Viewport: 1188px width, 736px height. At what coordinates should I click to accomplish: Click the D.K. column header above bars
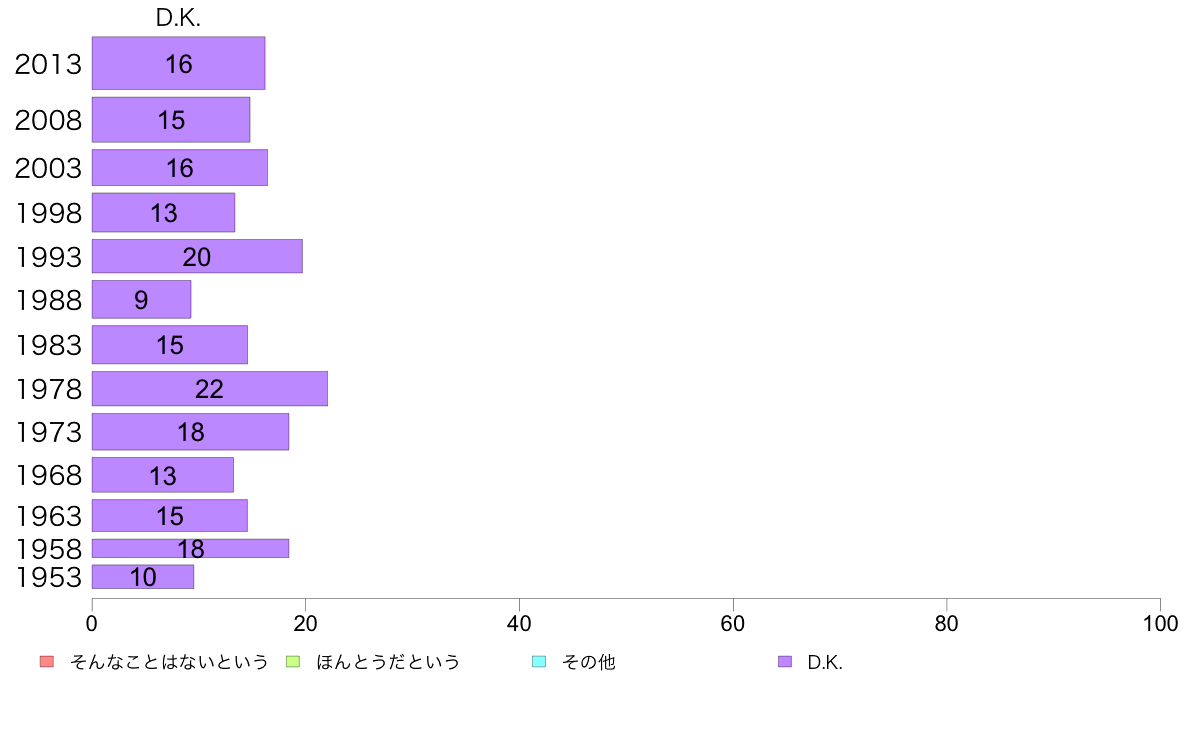(178, 18)
